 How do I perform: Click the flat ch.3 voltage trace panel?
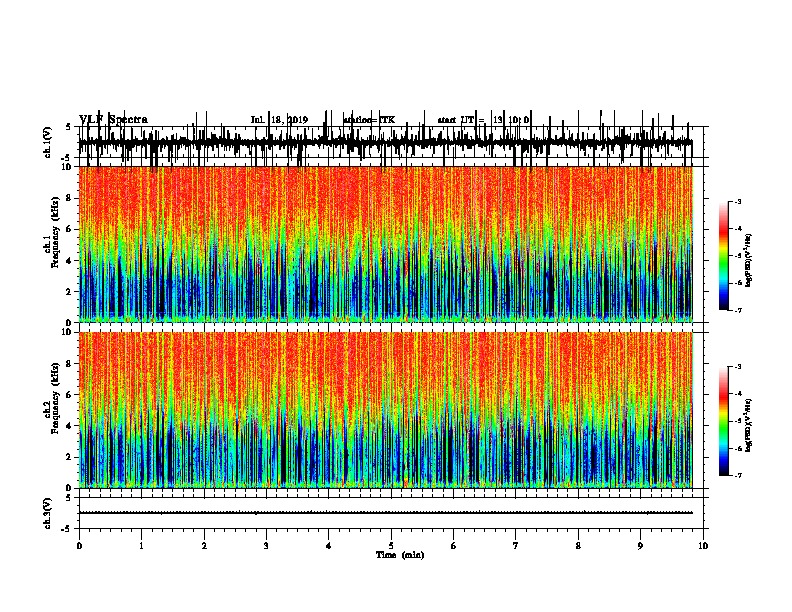click(x=391, y=513)
